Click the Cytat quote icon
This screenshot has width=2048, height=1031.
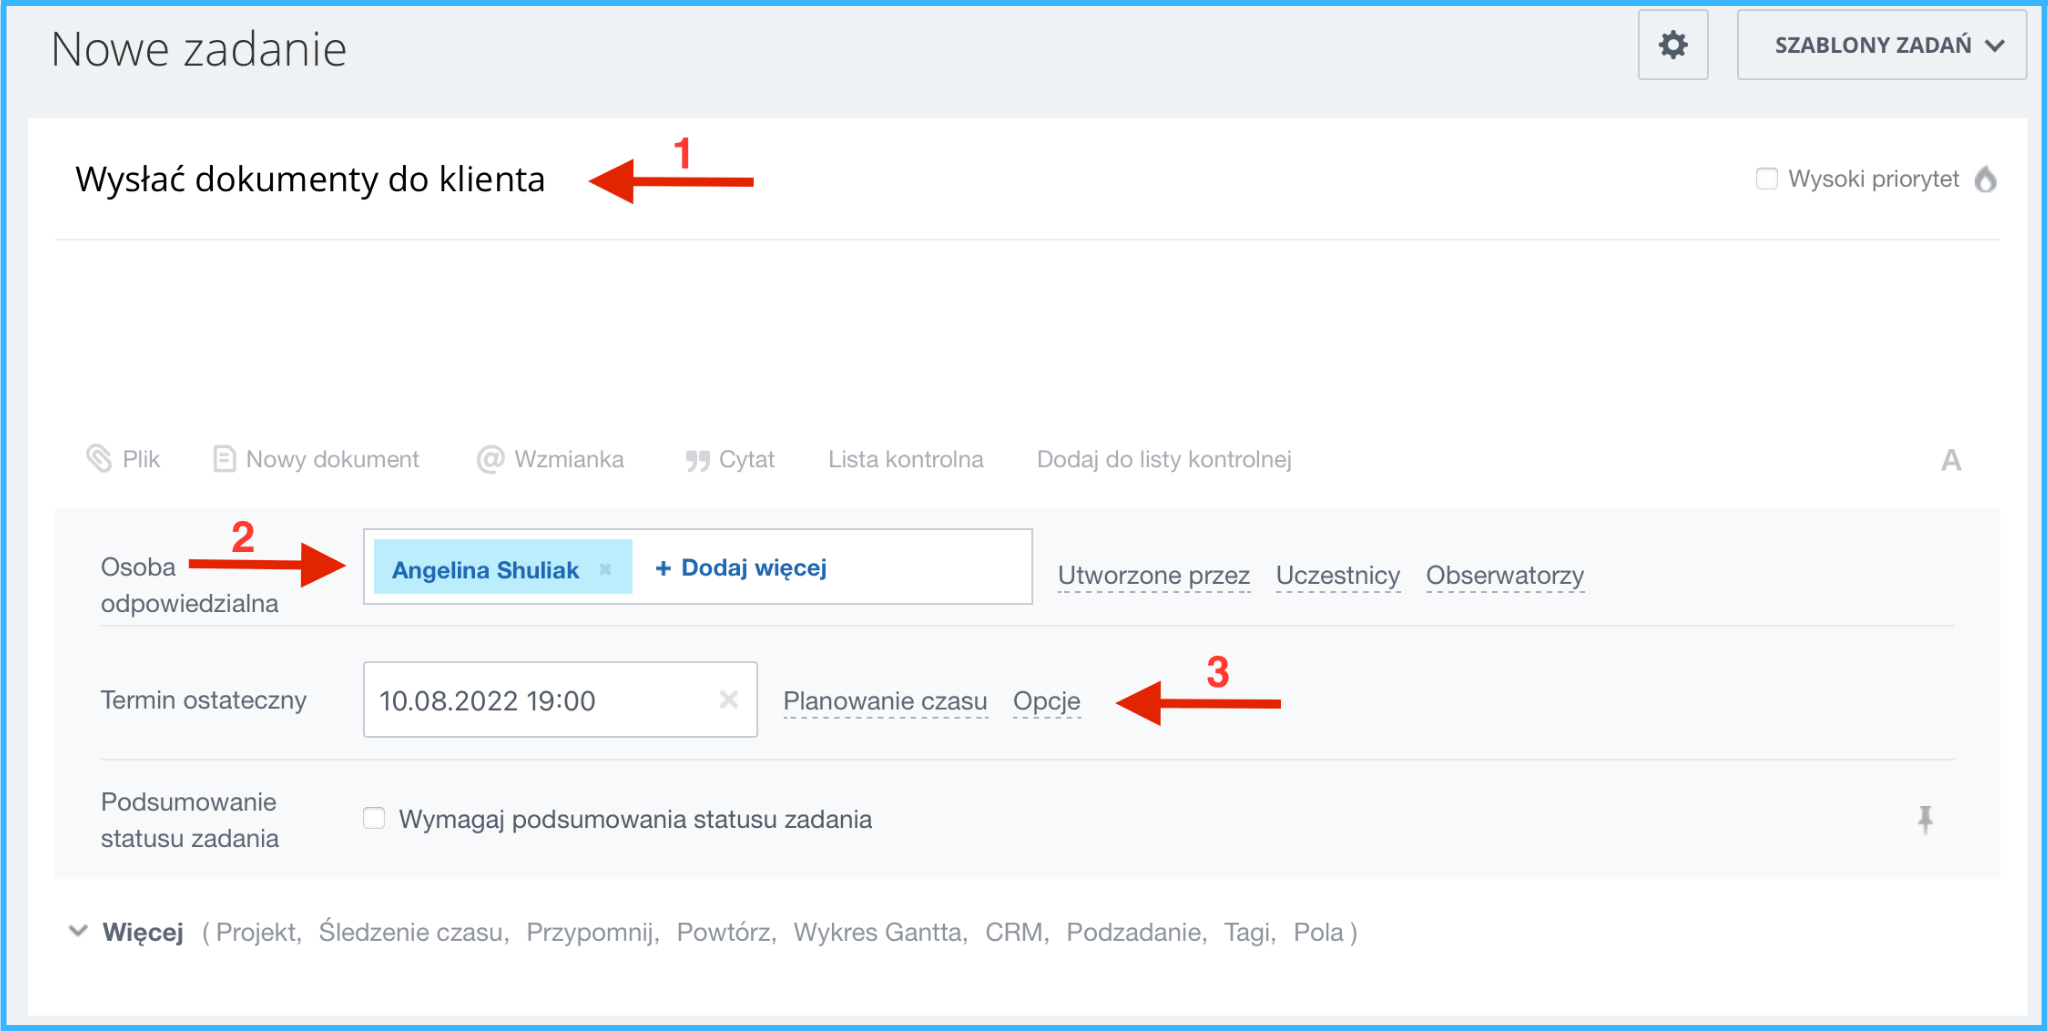(x=697, y=460)
